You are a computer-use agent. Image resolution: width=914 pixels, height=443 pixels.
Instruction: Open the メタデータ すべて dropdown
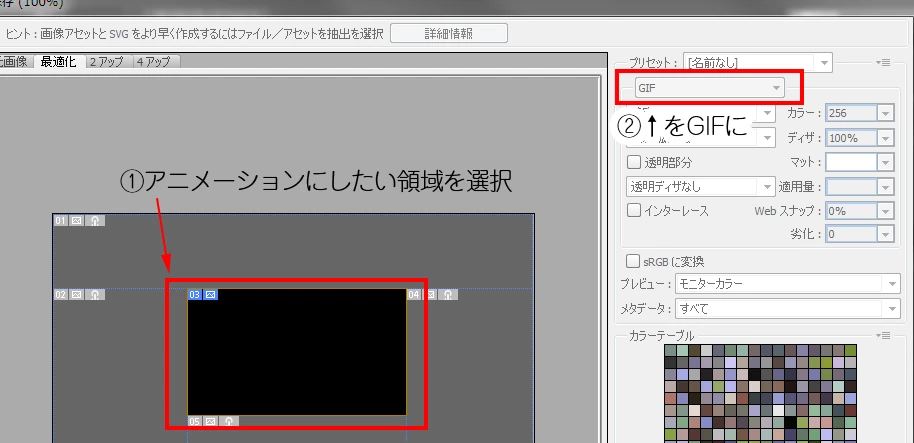788,308
